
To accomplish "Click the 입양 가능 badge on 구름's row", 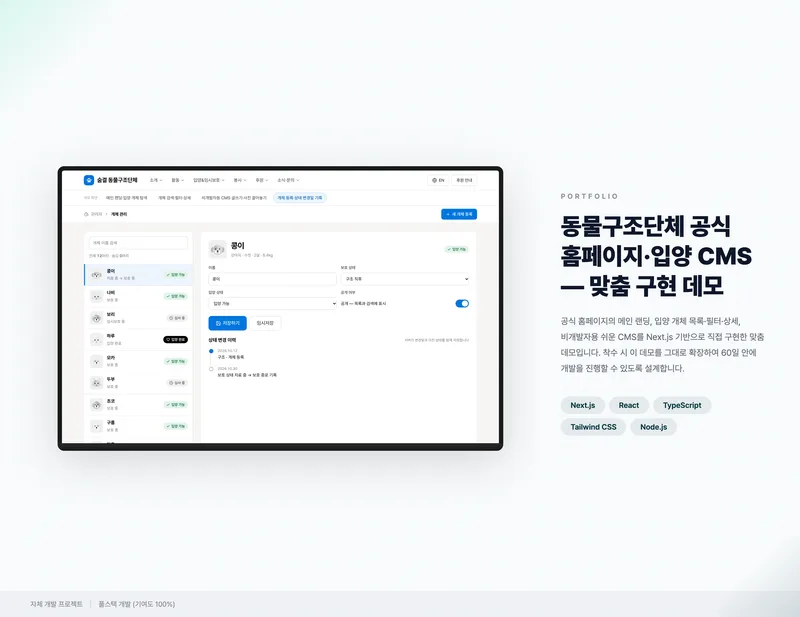I will coord(176,426).
